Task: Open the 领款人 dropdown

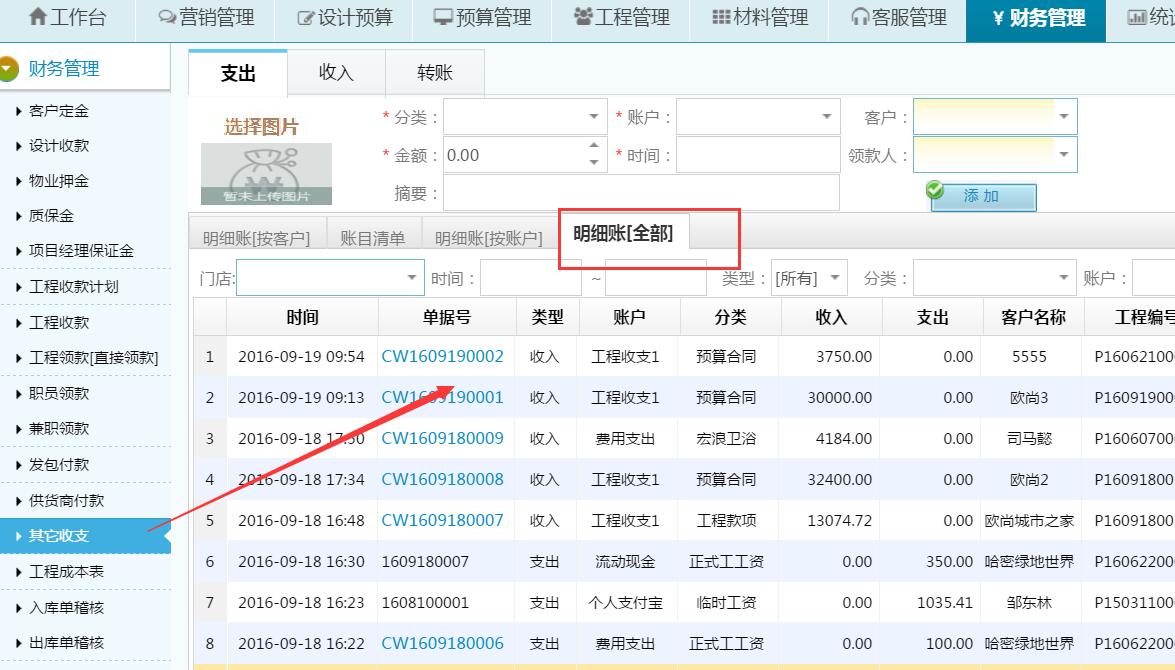Action: tap(1063, 155)
